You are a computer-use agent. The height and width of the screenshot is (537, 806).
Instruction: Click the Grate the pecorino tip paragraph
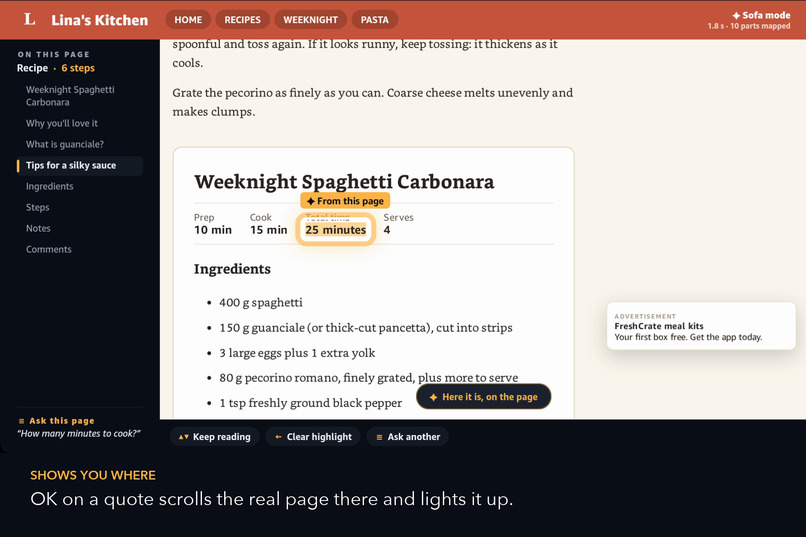(x=373, y=102)
